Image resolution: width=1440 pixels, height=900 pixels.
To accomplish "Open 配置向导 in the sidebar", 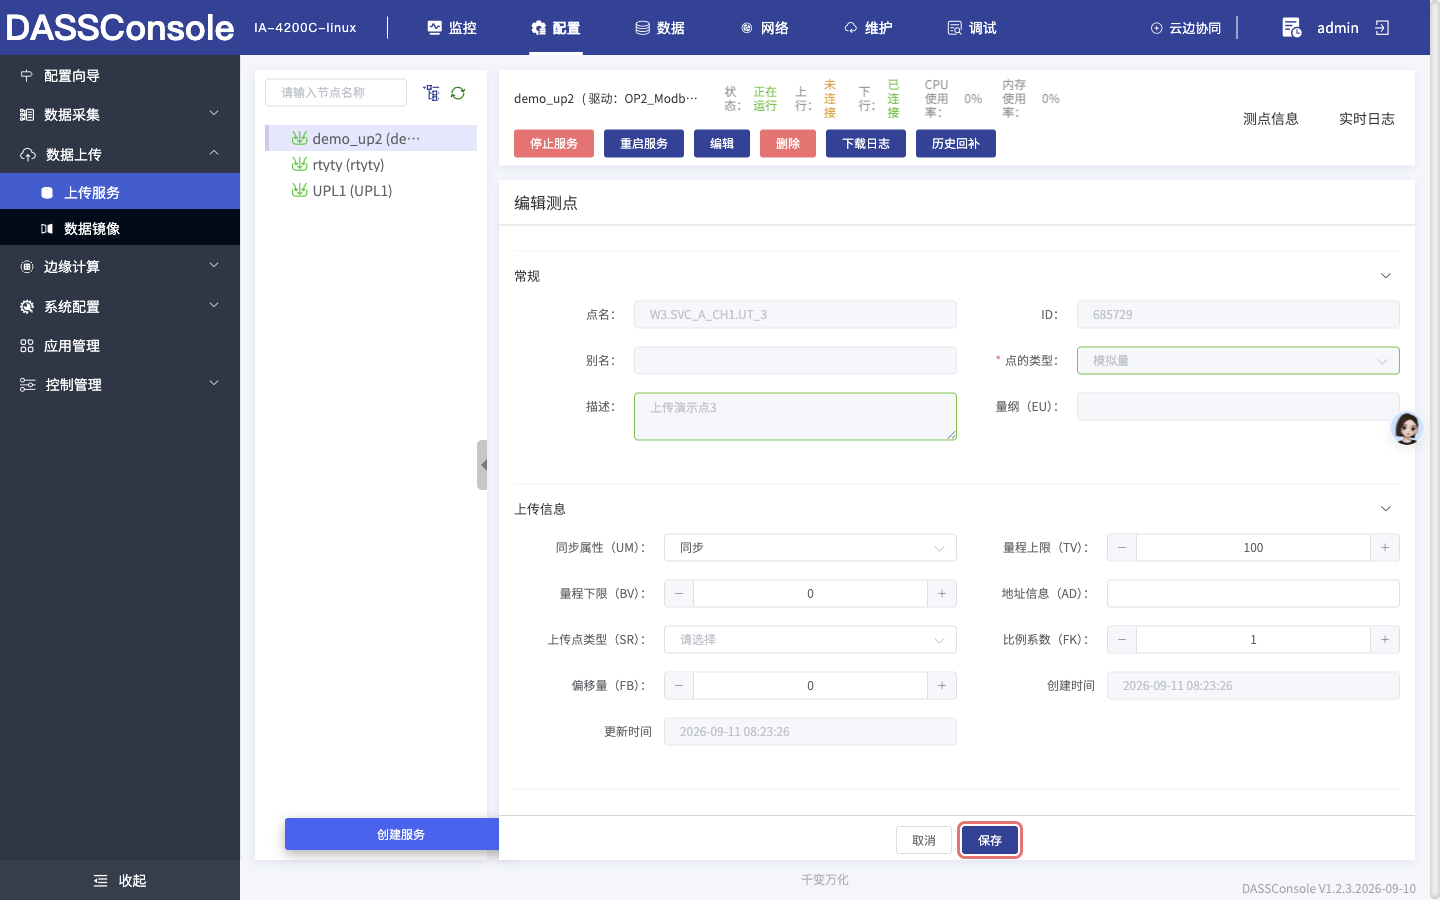I will [120, 76].
